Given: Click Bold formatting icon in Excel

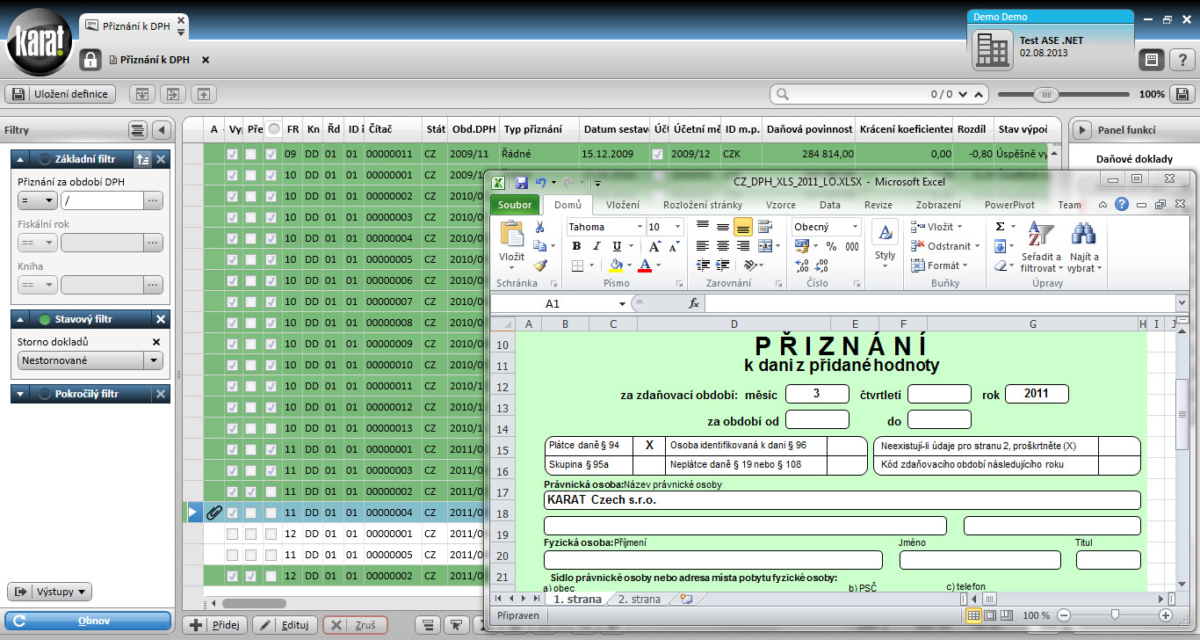Looking at the screenshot, I should click(576, 246).
